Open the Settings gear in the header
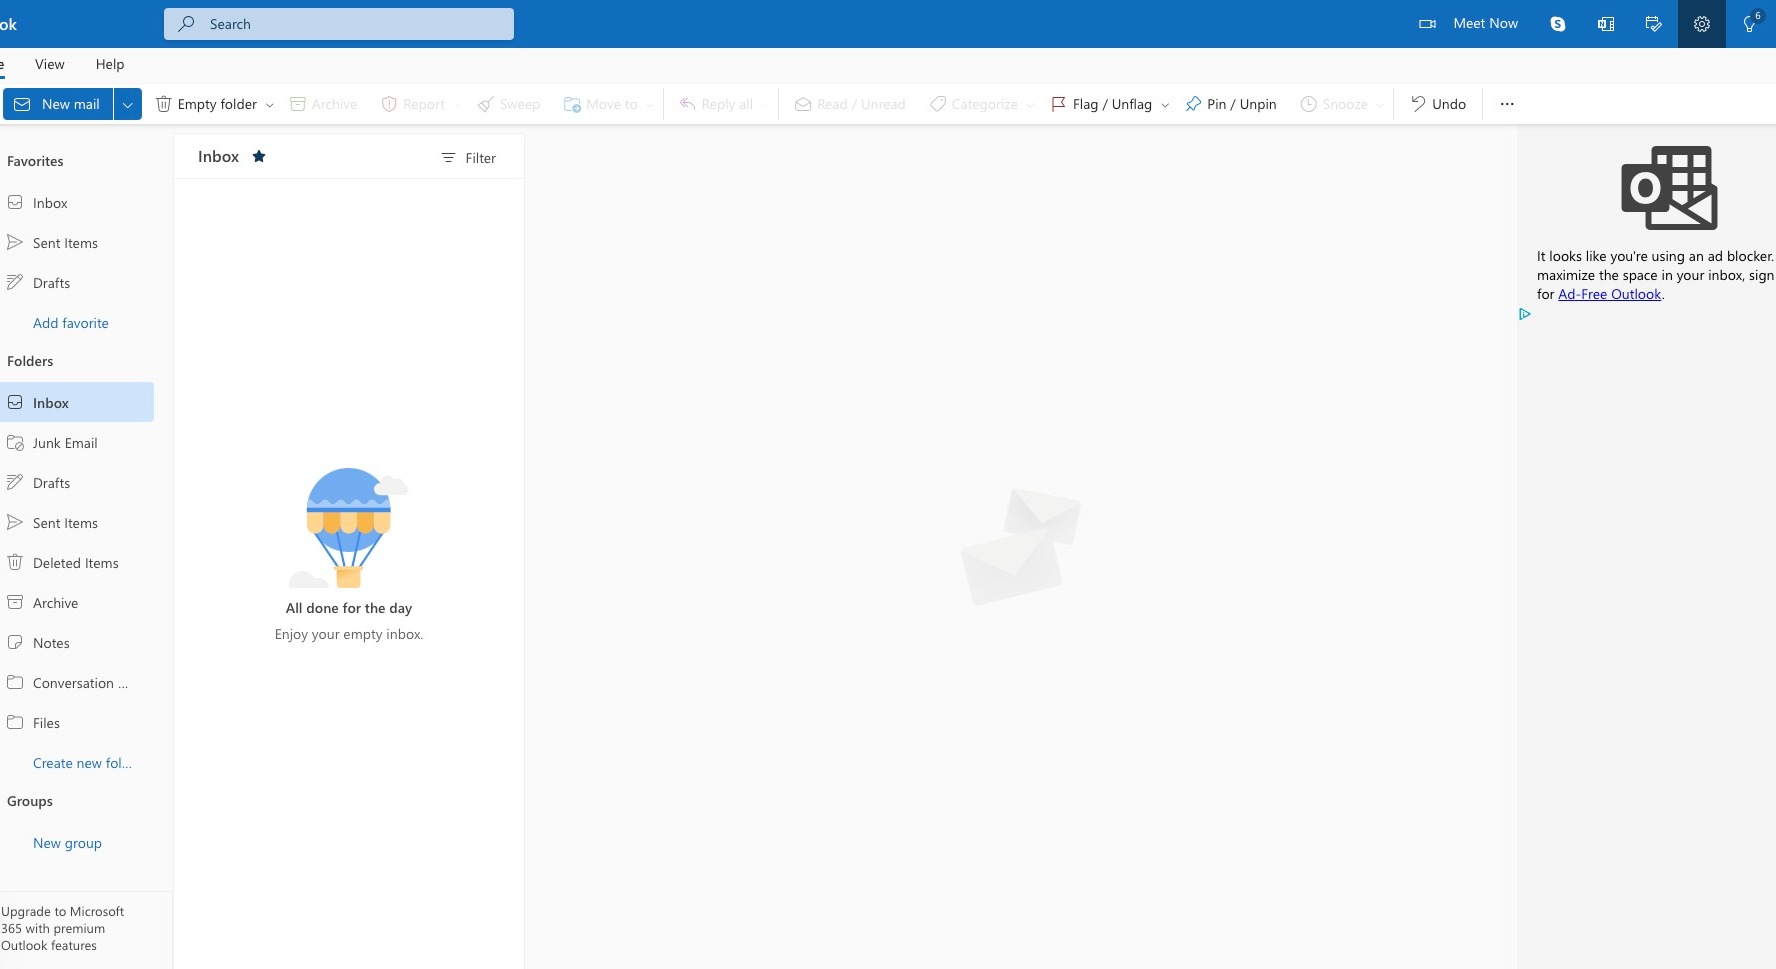The image size is (1776, 969). [1702, 24]
